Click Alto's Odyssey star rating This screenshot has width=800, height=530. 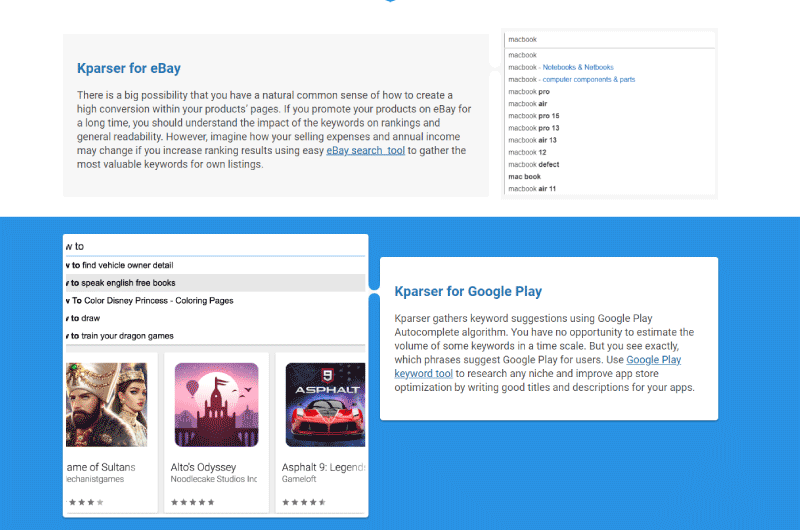point(192,502)
